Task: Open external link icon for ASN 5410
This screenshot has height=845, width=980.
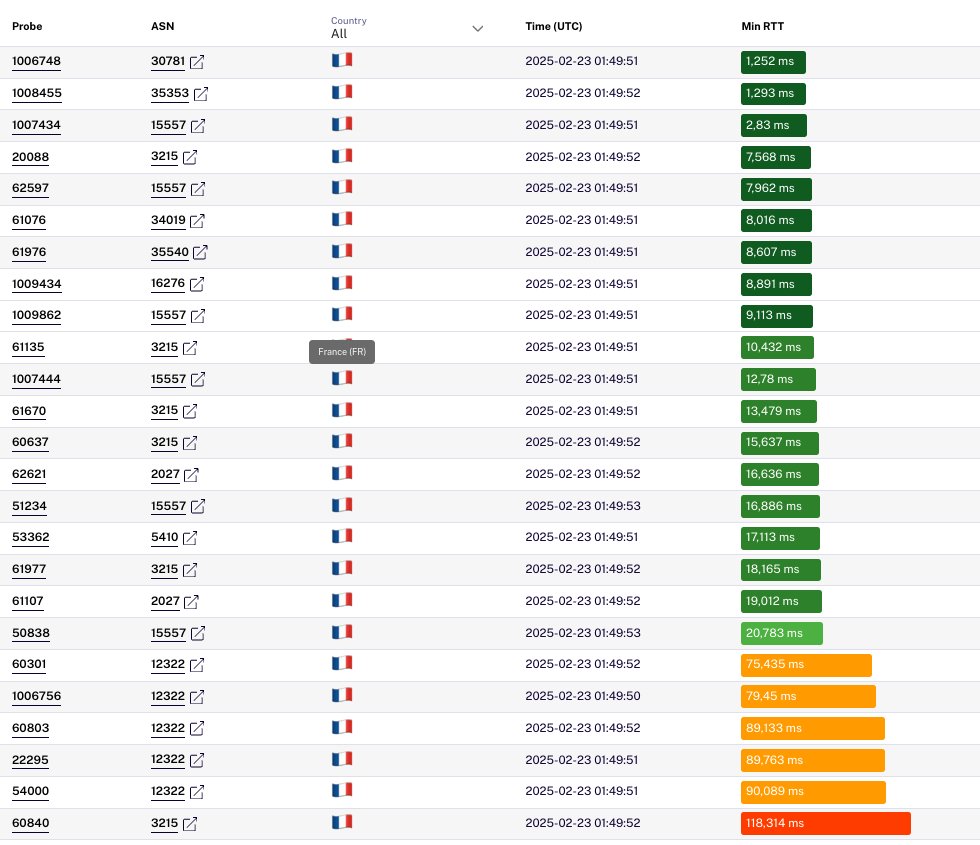Action: coord(190,538)
